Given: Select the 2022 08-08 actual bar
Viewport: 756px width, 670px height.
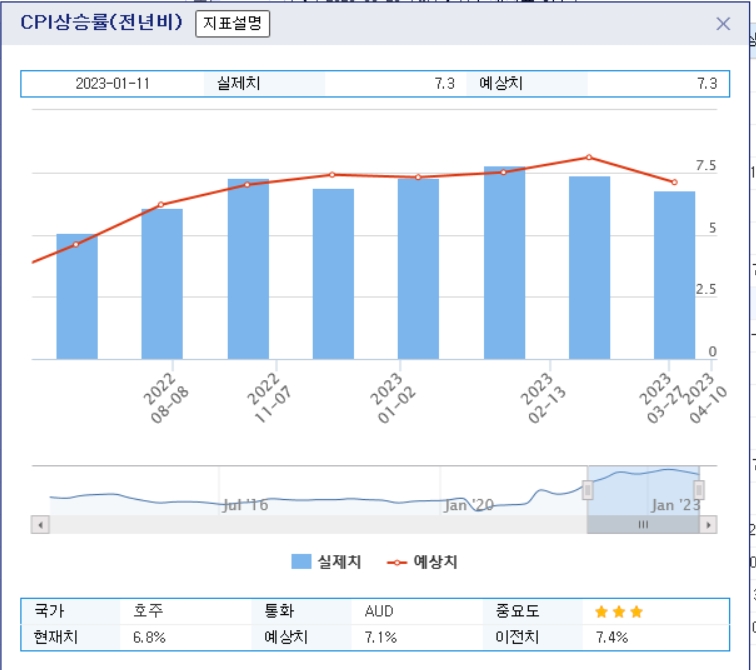Looking at the screenshot, I should [x=162, y=284].
